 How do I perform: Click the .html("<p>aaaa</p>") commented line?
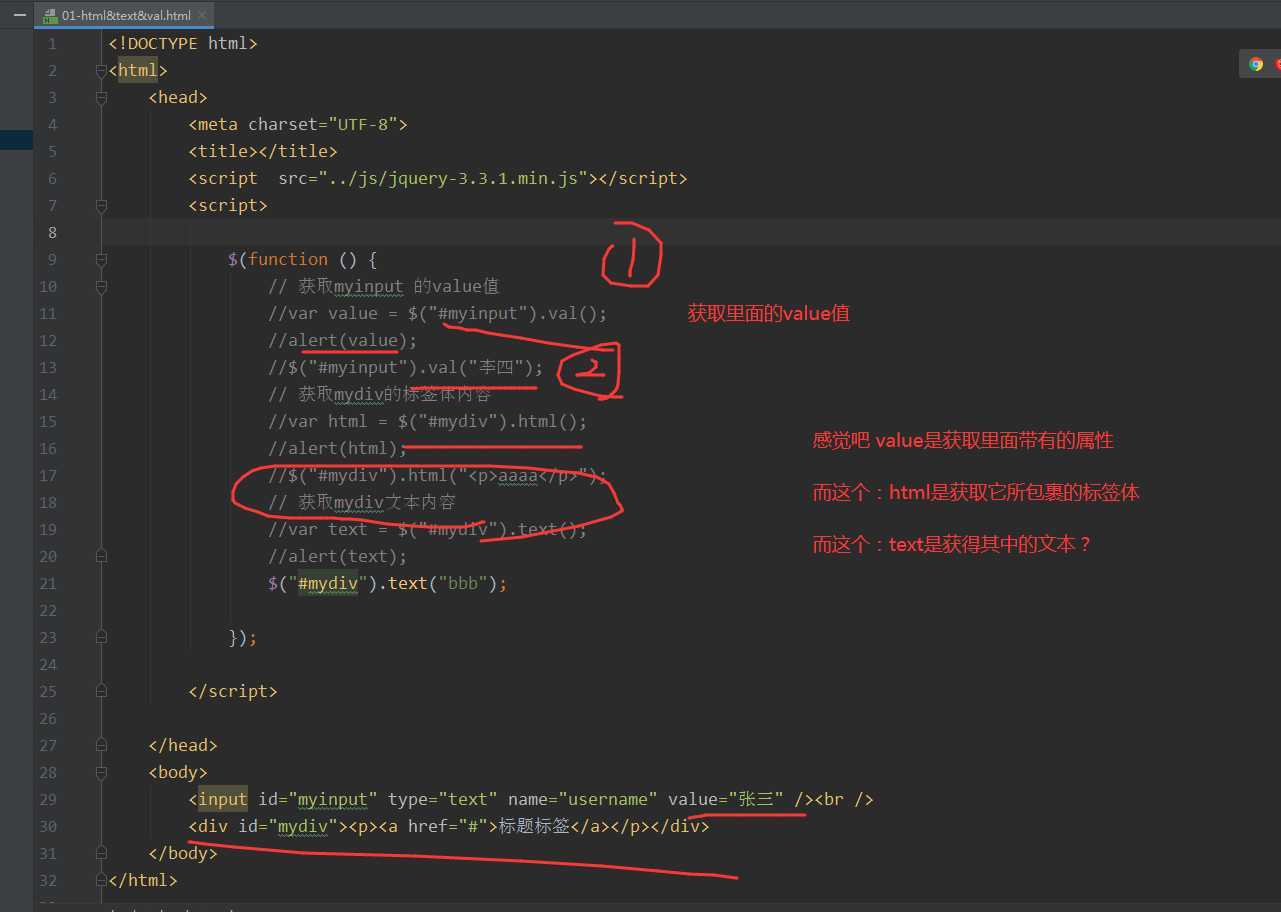click(437, 476)
